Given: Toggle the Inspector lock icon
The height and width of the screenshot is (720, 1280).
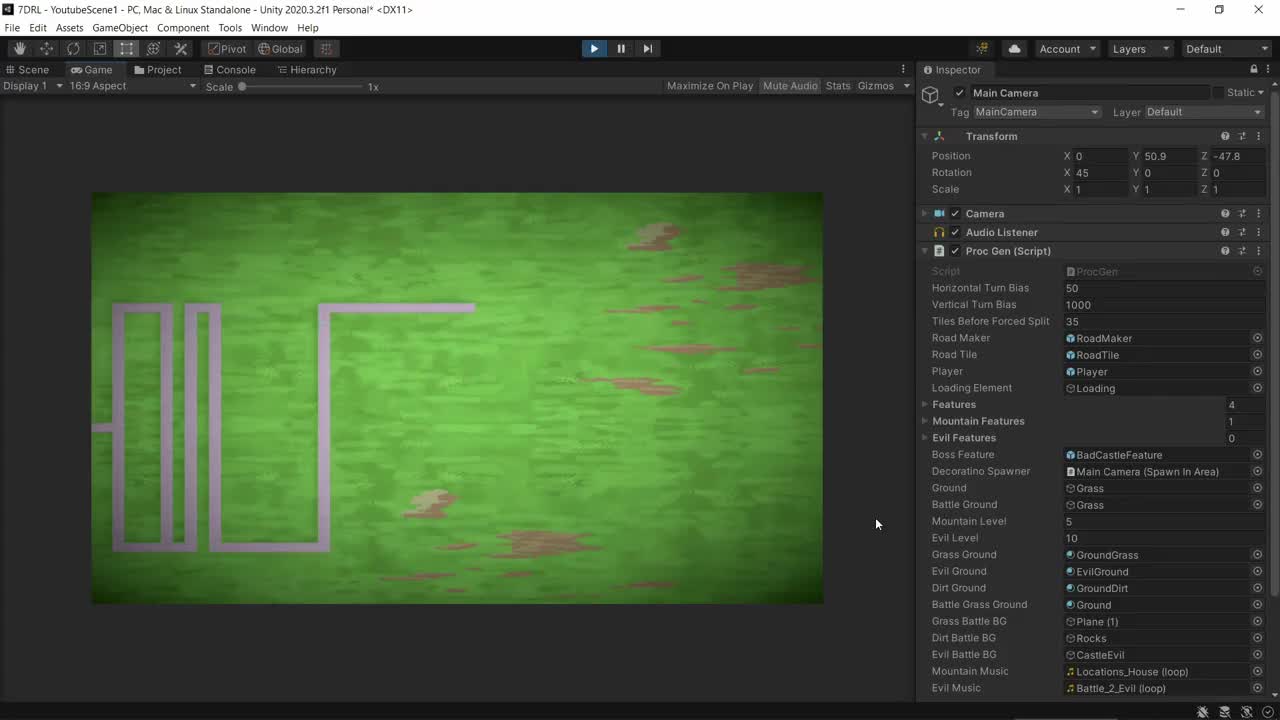Looking at the screenshot, I should click(x=1254, y=69).
